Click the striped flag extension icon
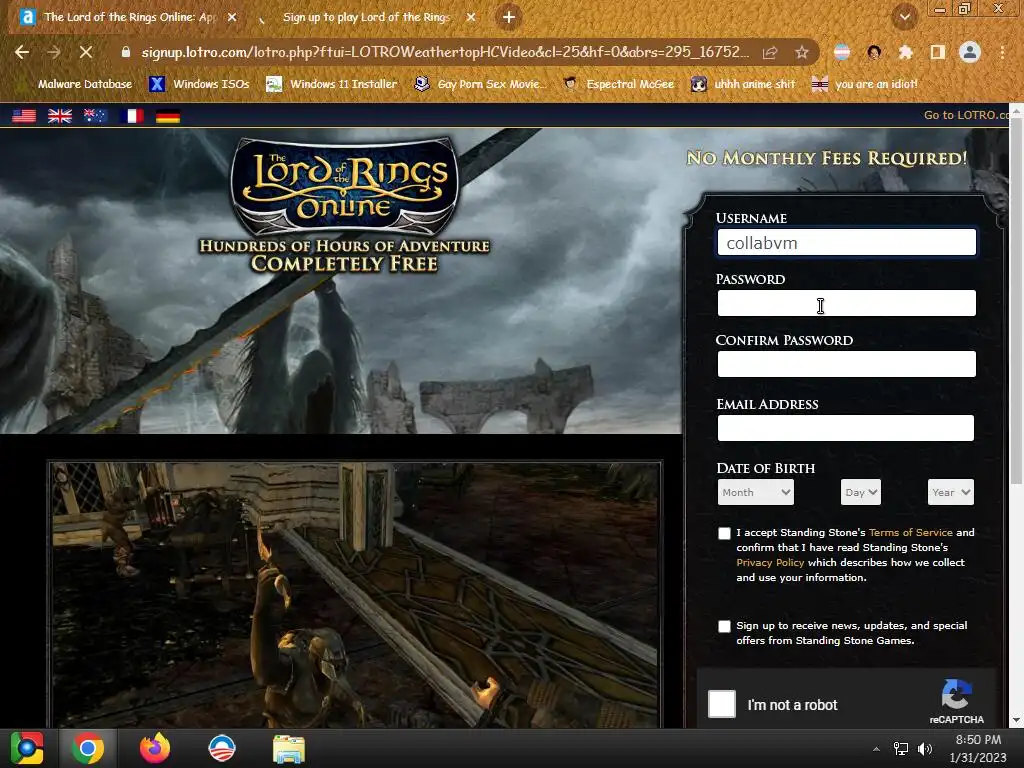1024x768 pixels. pyautogui.click(x=842, y=52)
